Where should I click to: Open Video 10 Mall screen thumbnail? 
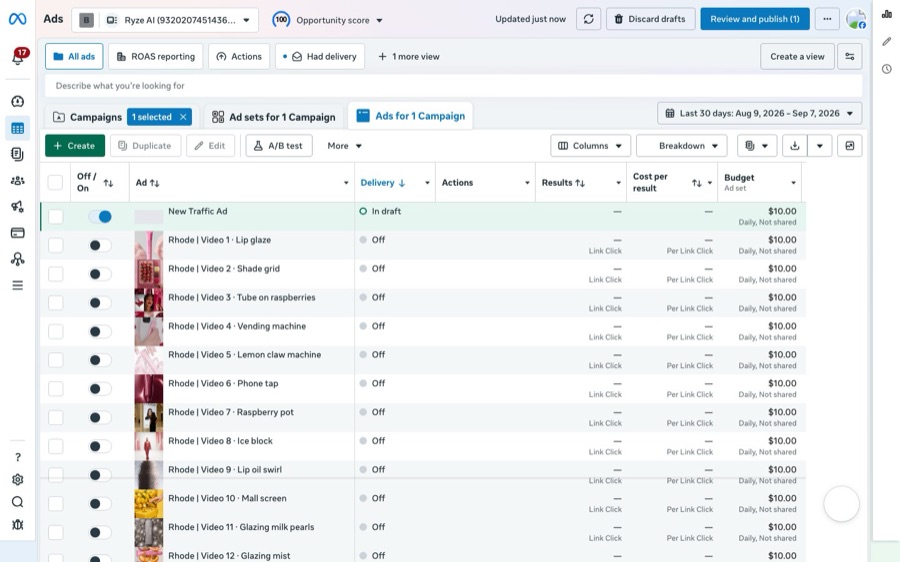click(x=149, y=503)
